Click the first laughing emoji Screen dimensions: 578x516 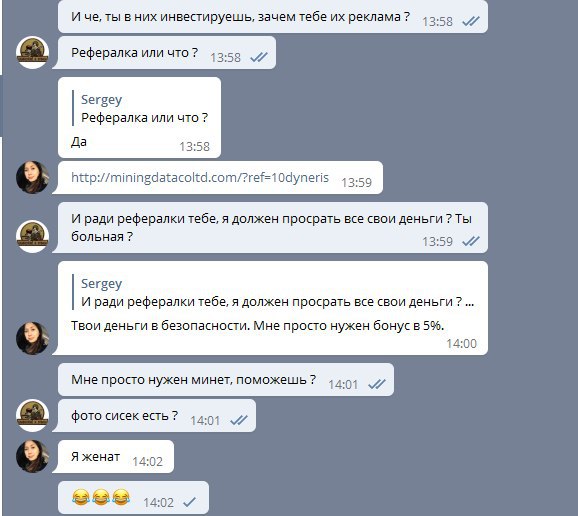(x=81, y=497)
